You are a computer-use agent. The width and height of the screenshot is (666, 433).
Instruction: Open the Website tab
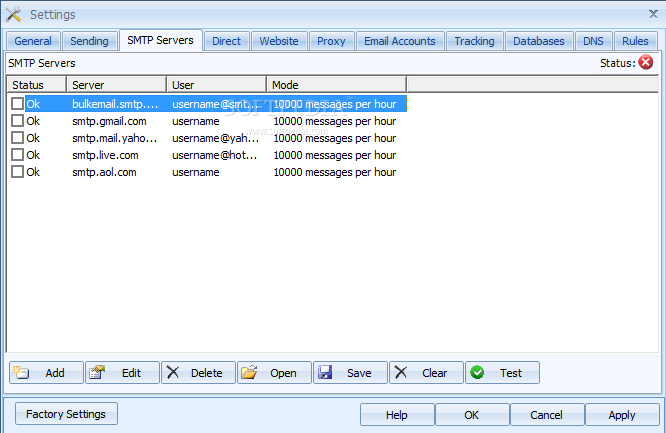coord(279,41)
